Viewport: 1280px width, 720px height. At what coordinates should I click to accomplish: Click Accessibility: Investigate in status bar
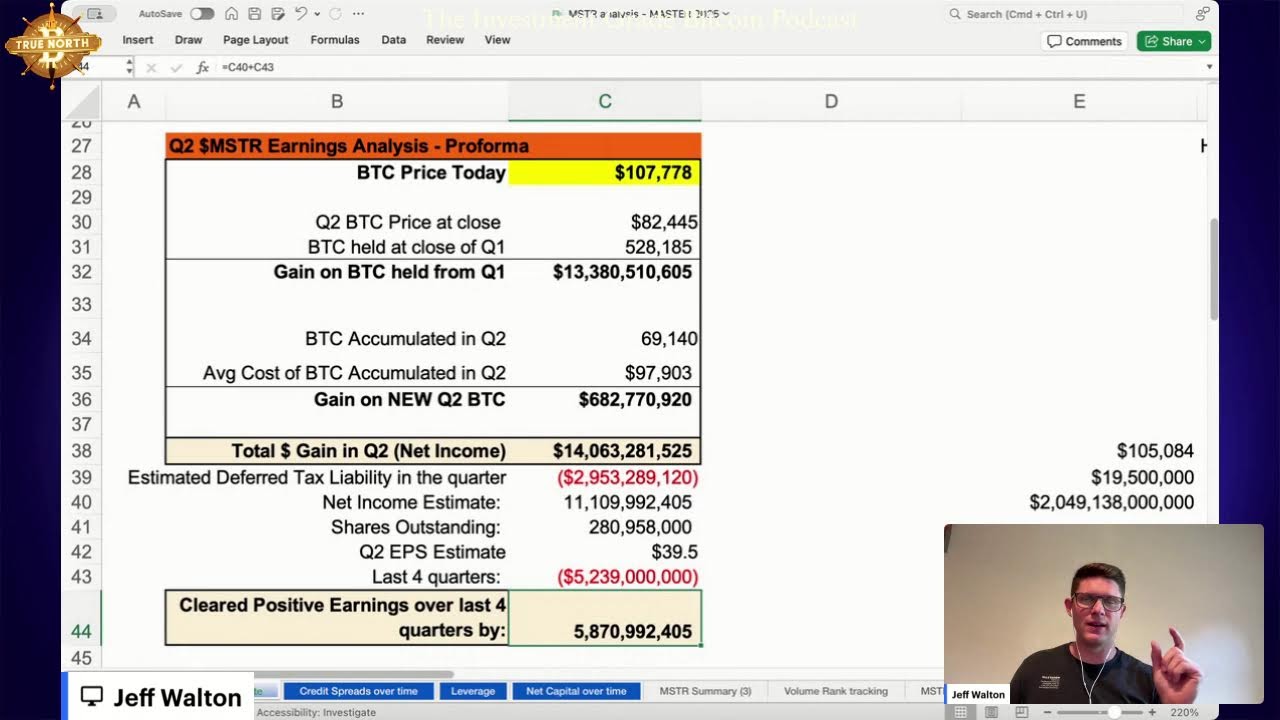316,712
